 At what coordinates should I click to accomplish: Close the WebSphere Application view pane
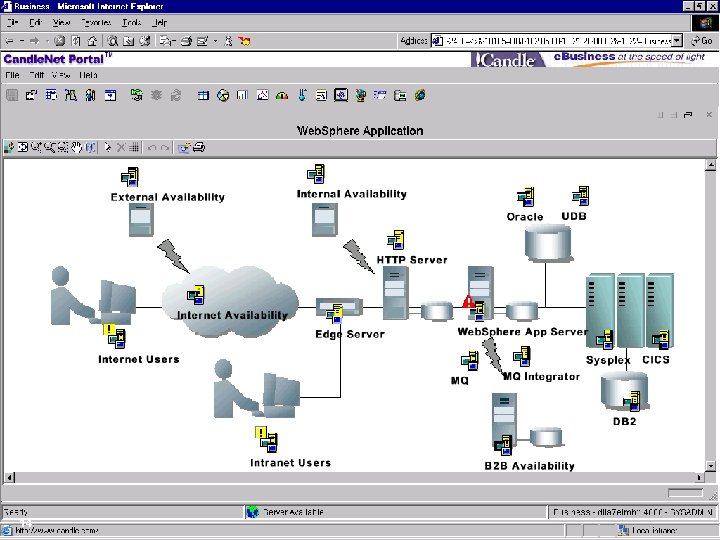(x=709, y=115)
